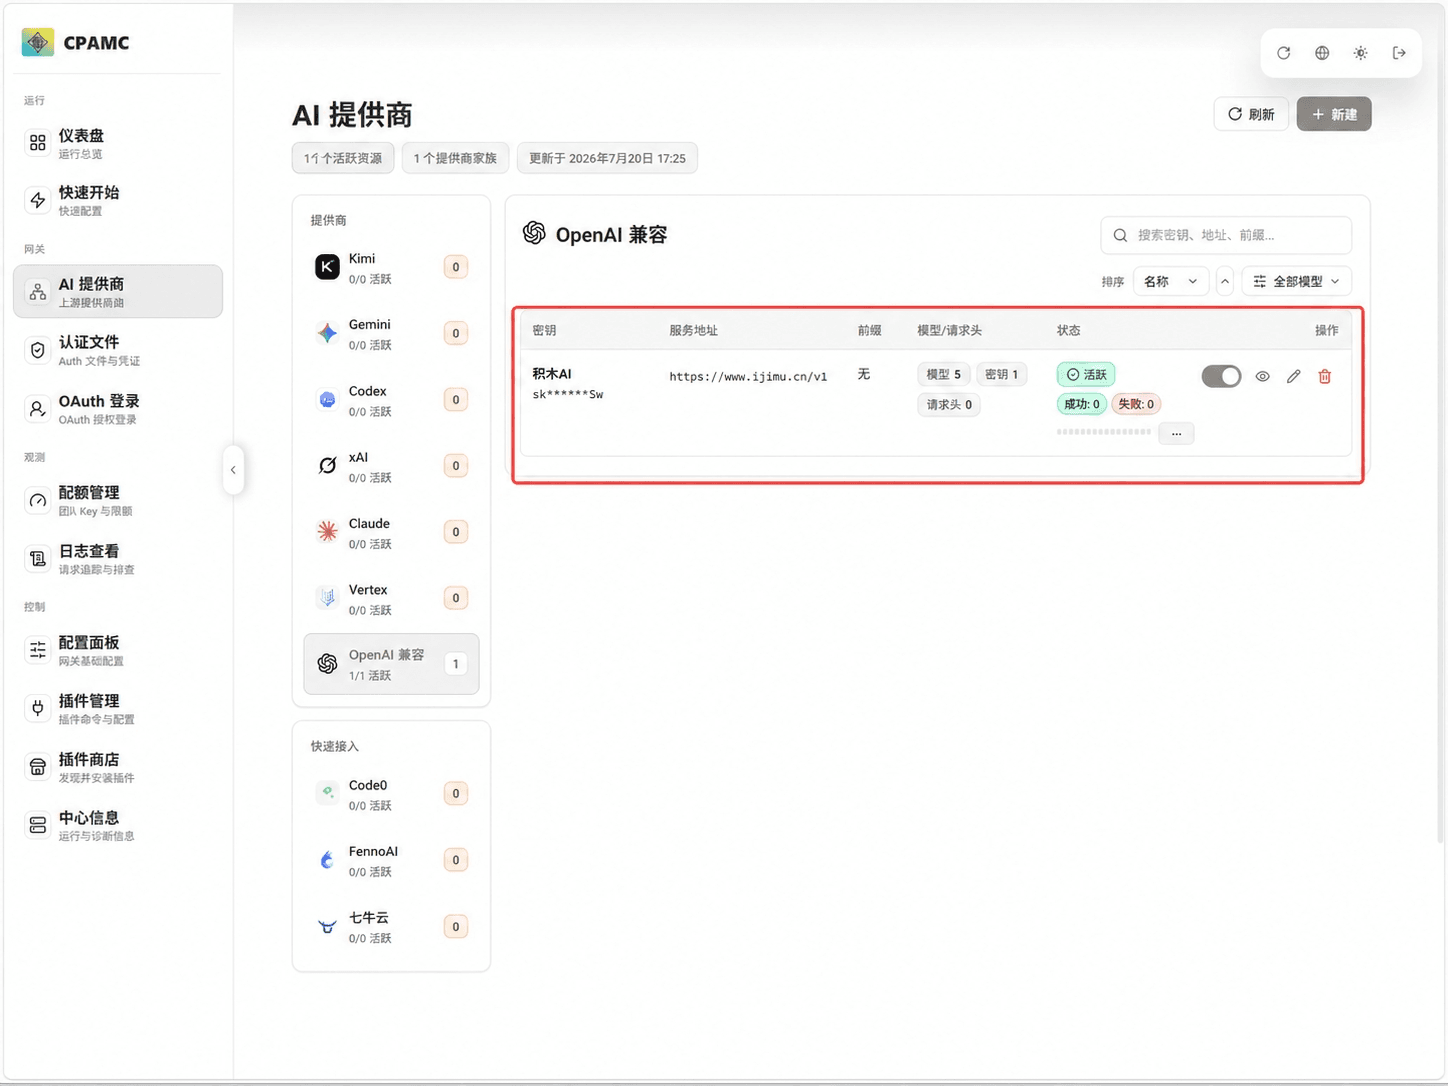Open language globe icon
This screenshot has height=1086, width=1448.
[x=1322, y=53]
